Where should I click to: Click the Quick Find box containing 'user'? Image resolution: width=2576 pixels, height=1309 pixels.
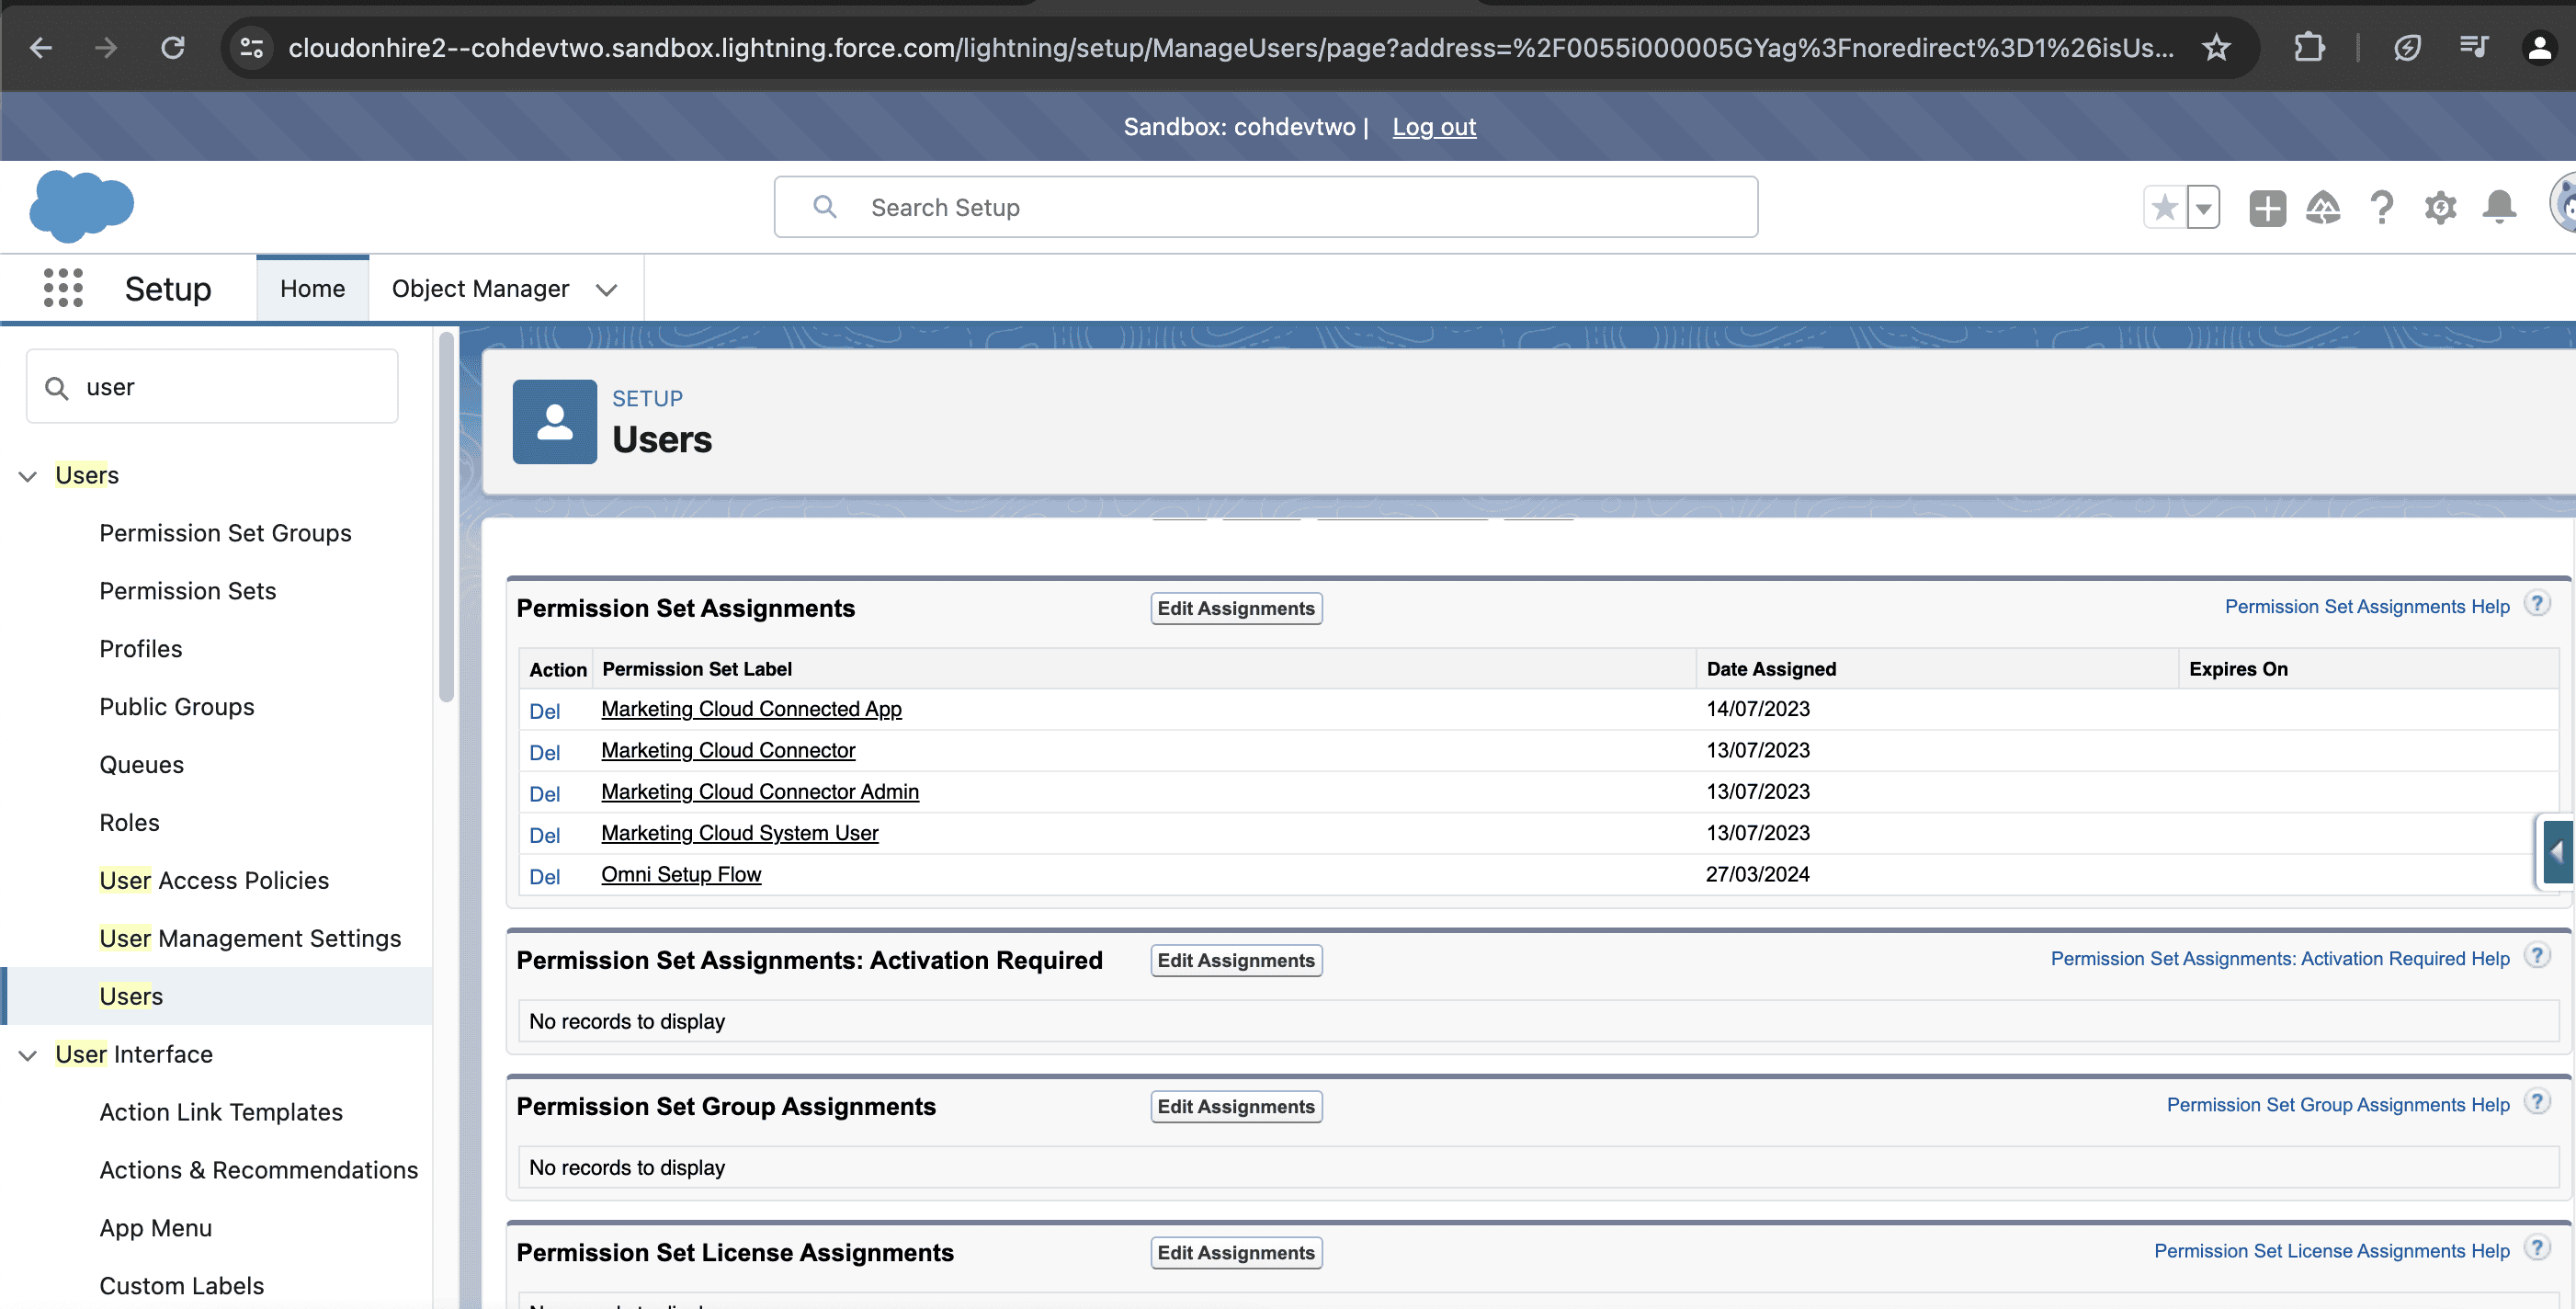pyautogui.click(x=212, y=386)
